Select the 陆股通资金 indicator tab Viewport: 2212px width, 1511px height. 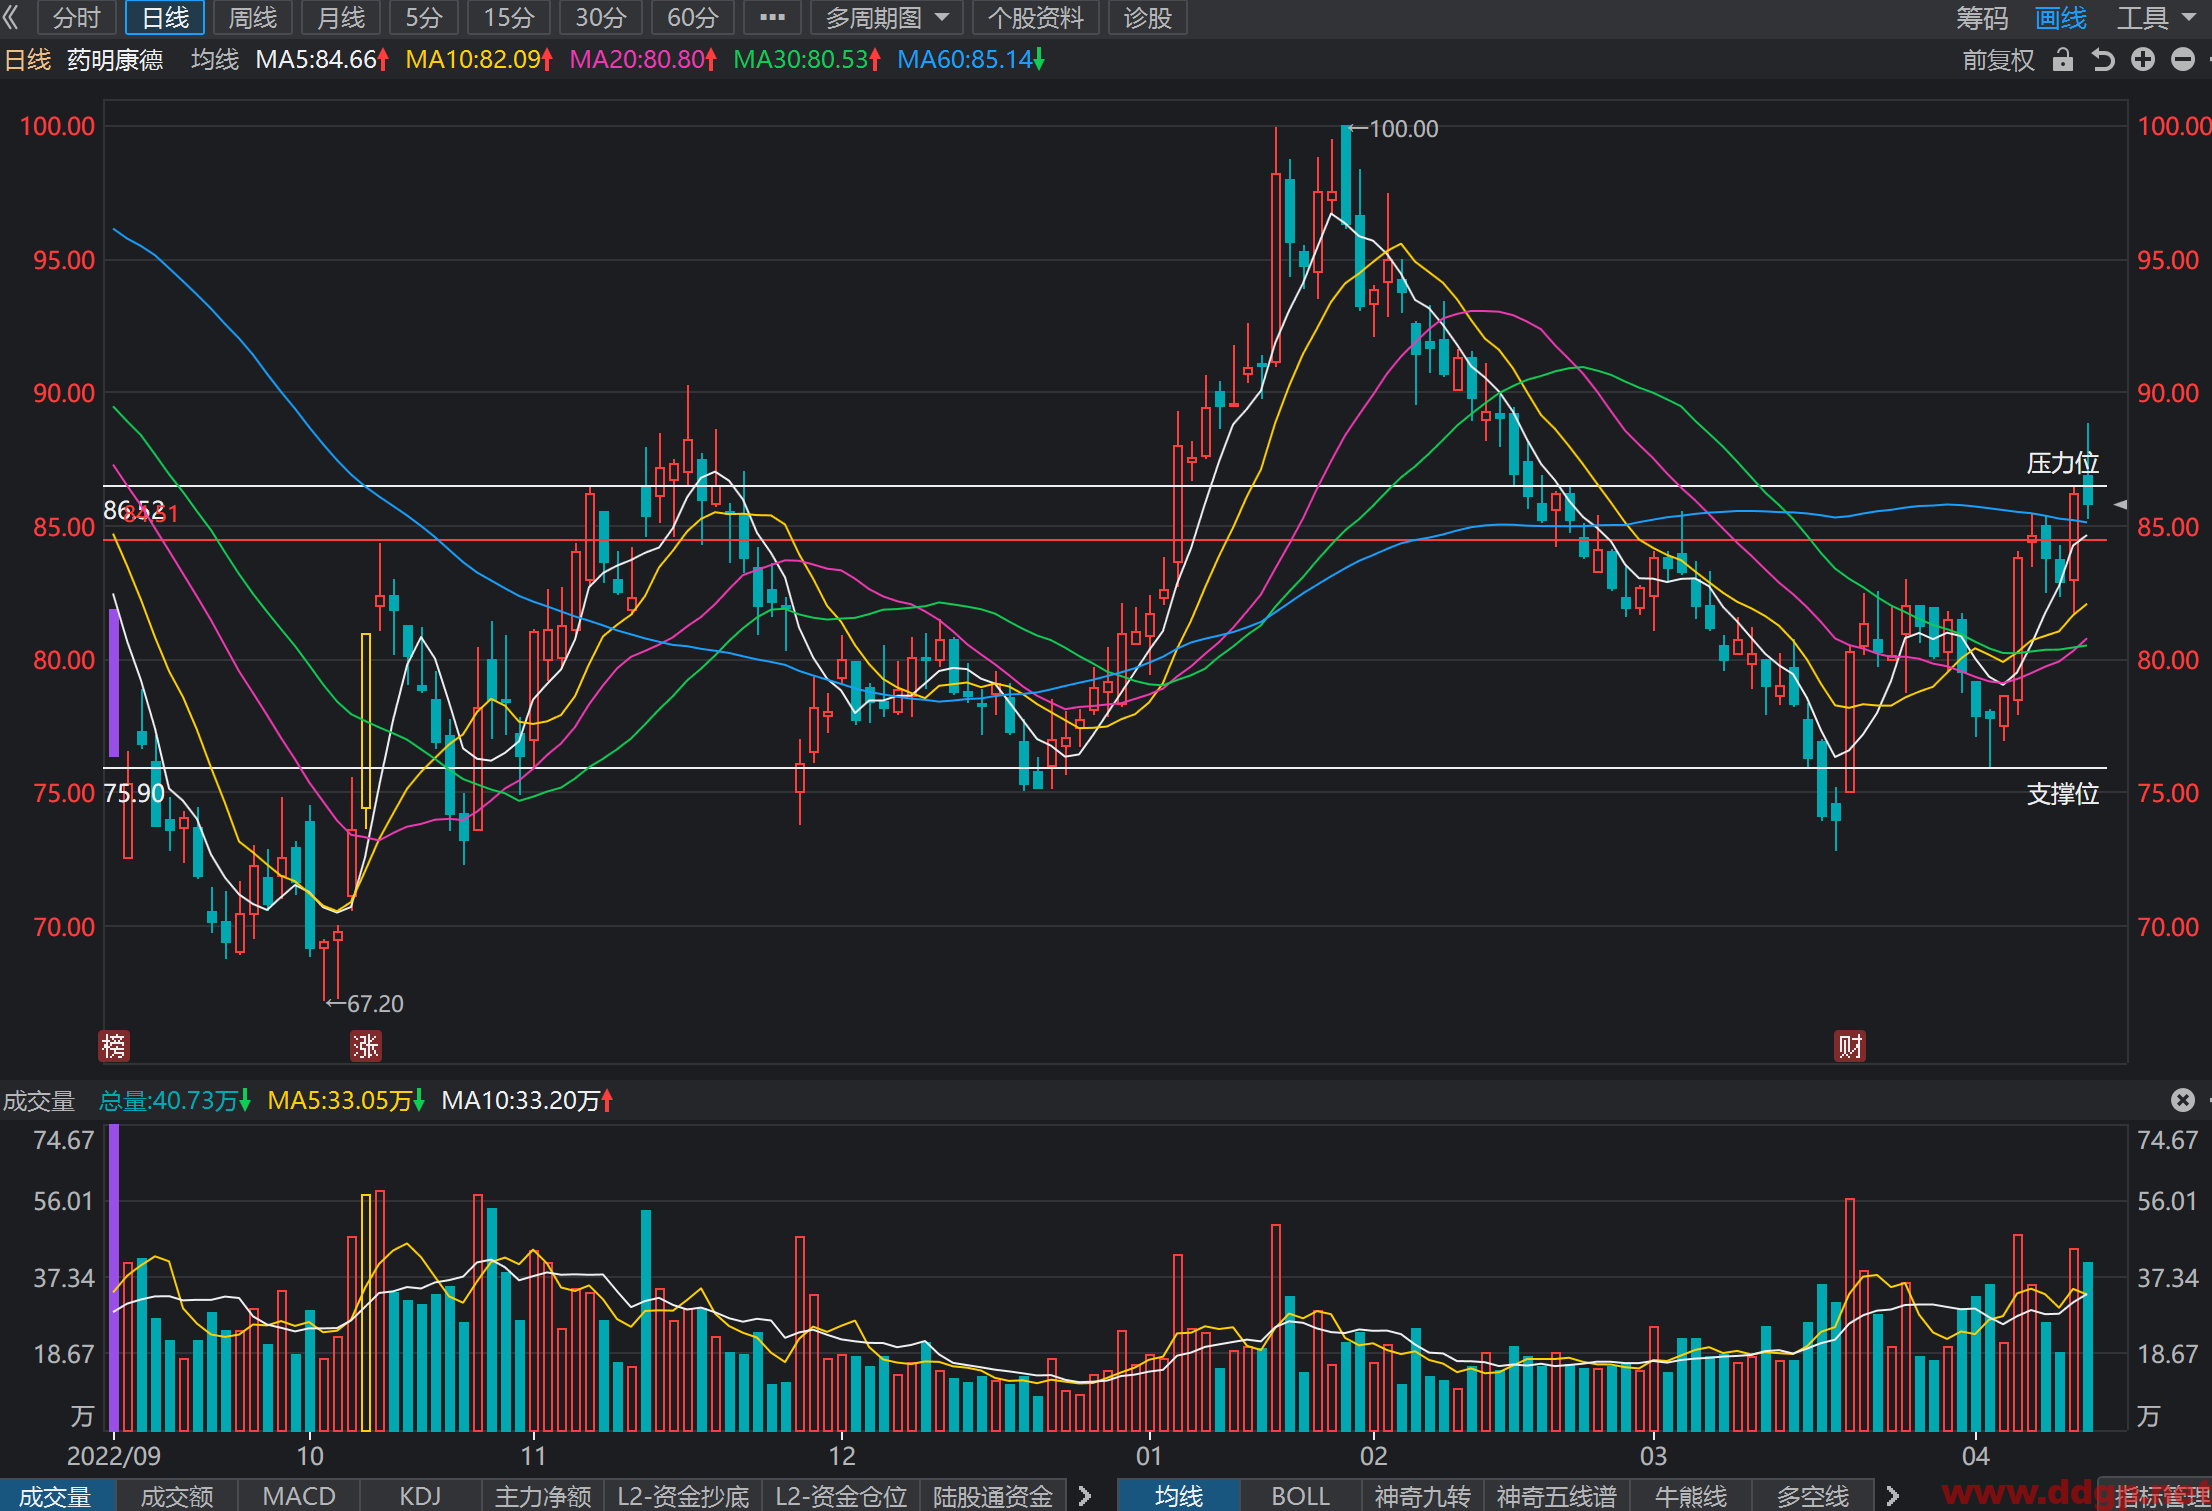[993, 1496]
